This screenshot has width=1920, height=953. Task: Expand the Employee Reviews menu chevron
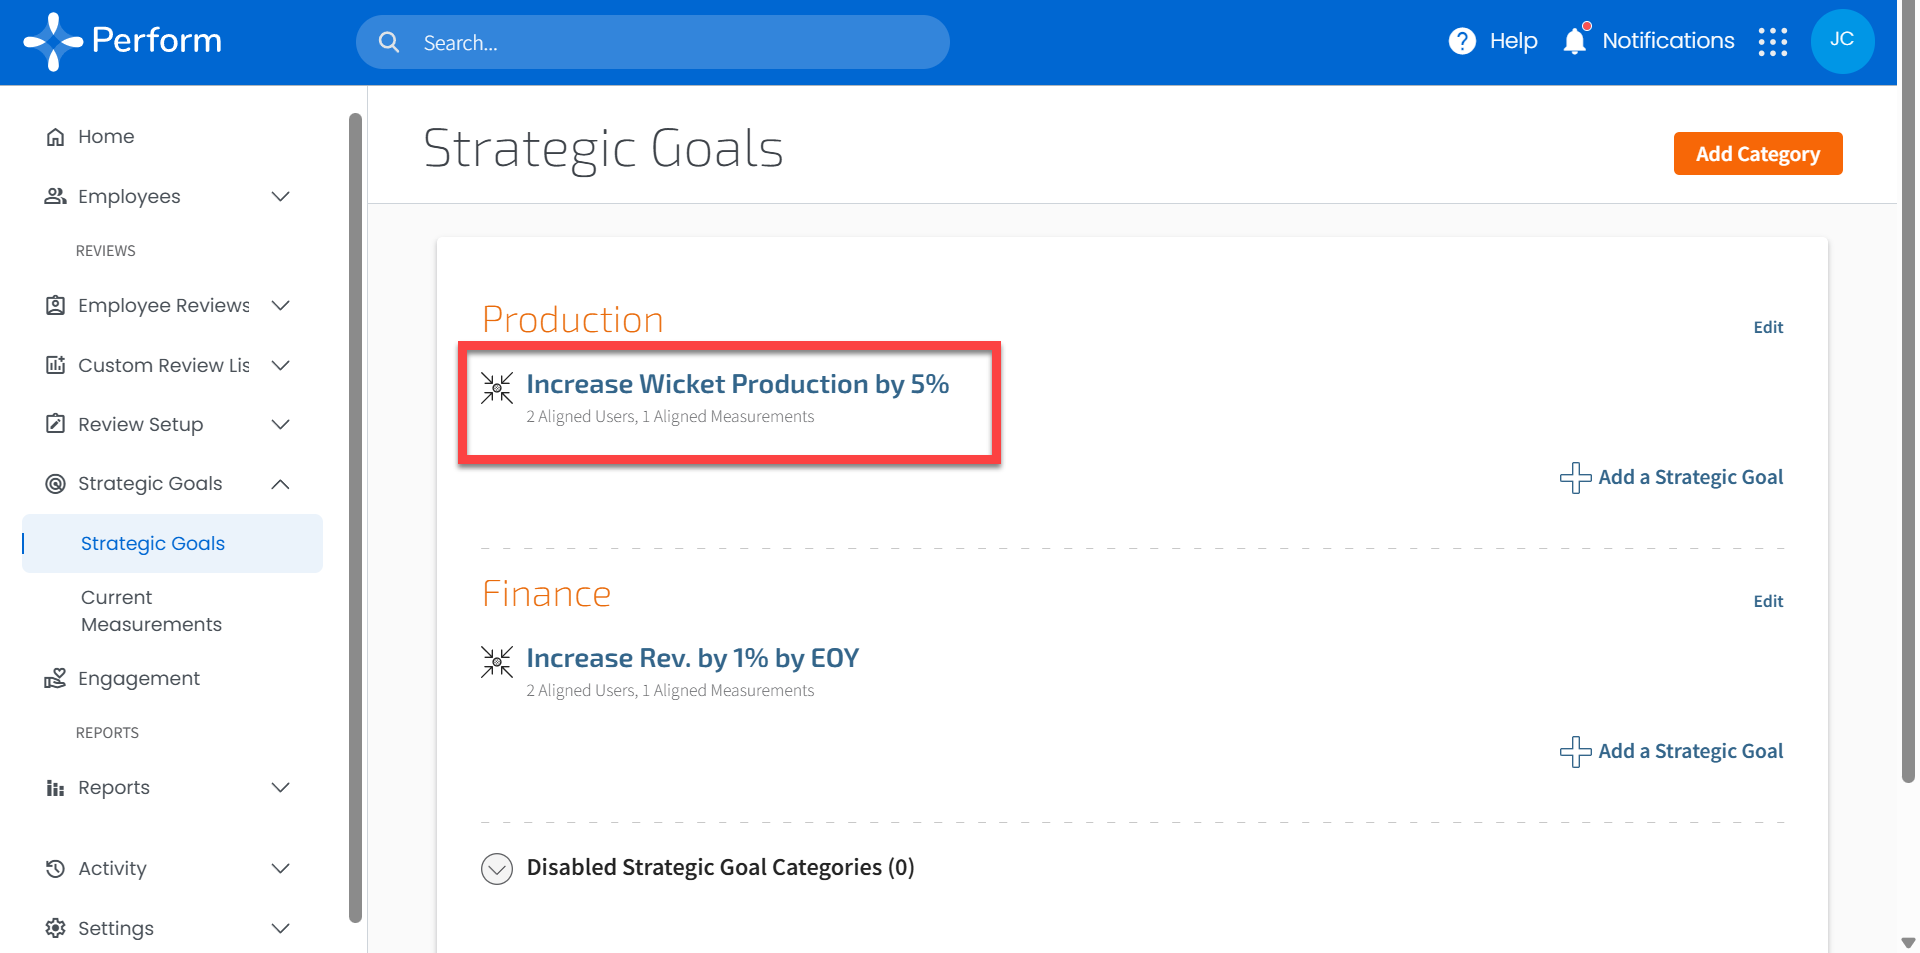281,306
